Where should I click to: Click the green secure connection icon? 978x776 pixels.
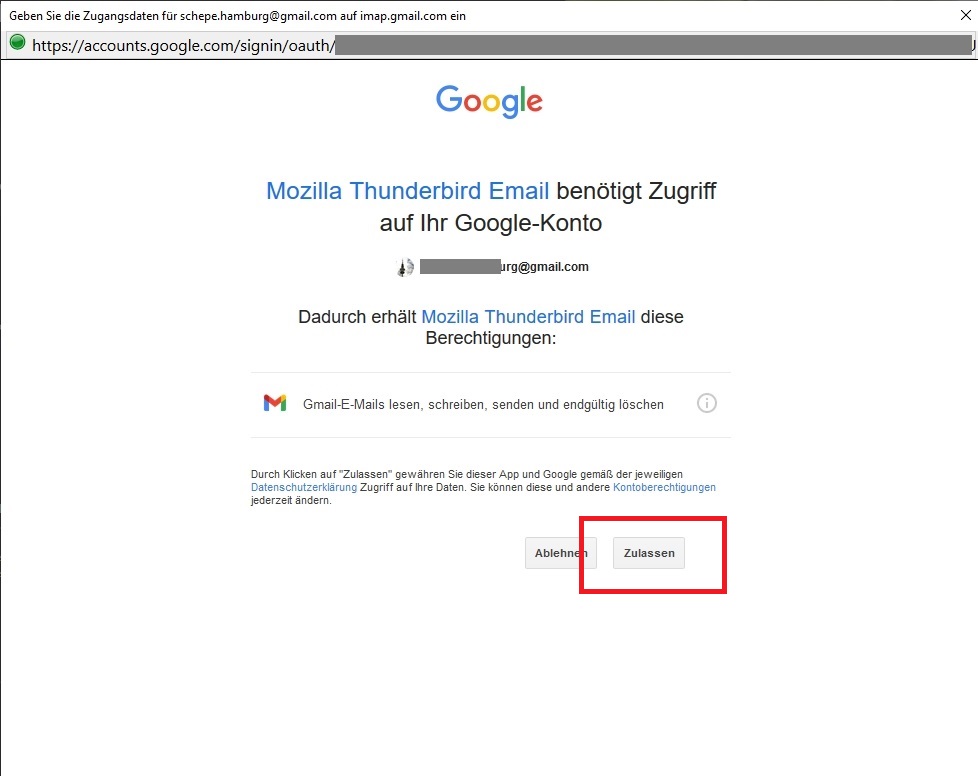pos(17,43)
